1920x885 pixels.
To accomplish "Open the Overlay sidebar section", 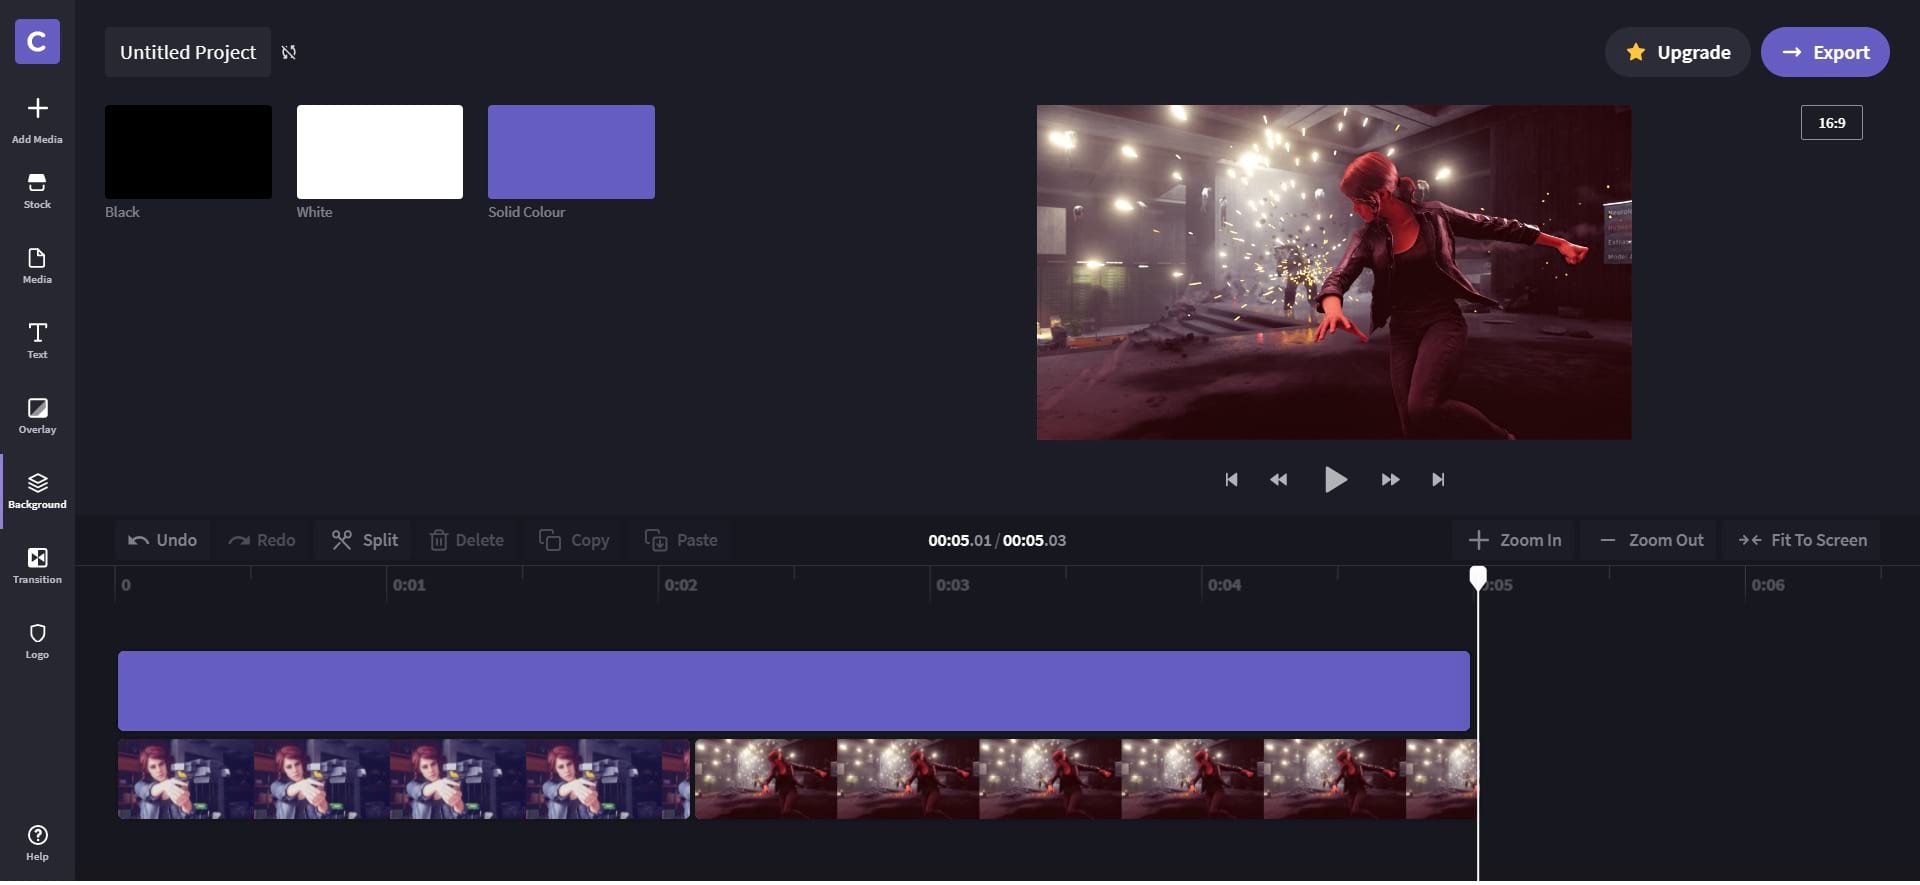I will point(37,416).
